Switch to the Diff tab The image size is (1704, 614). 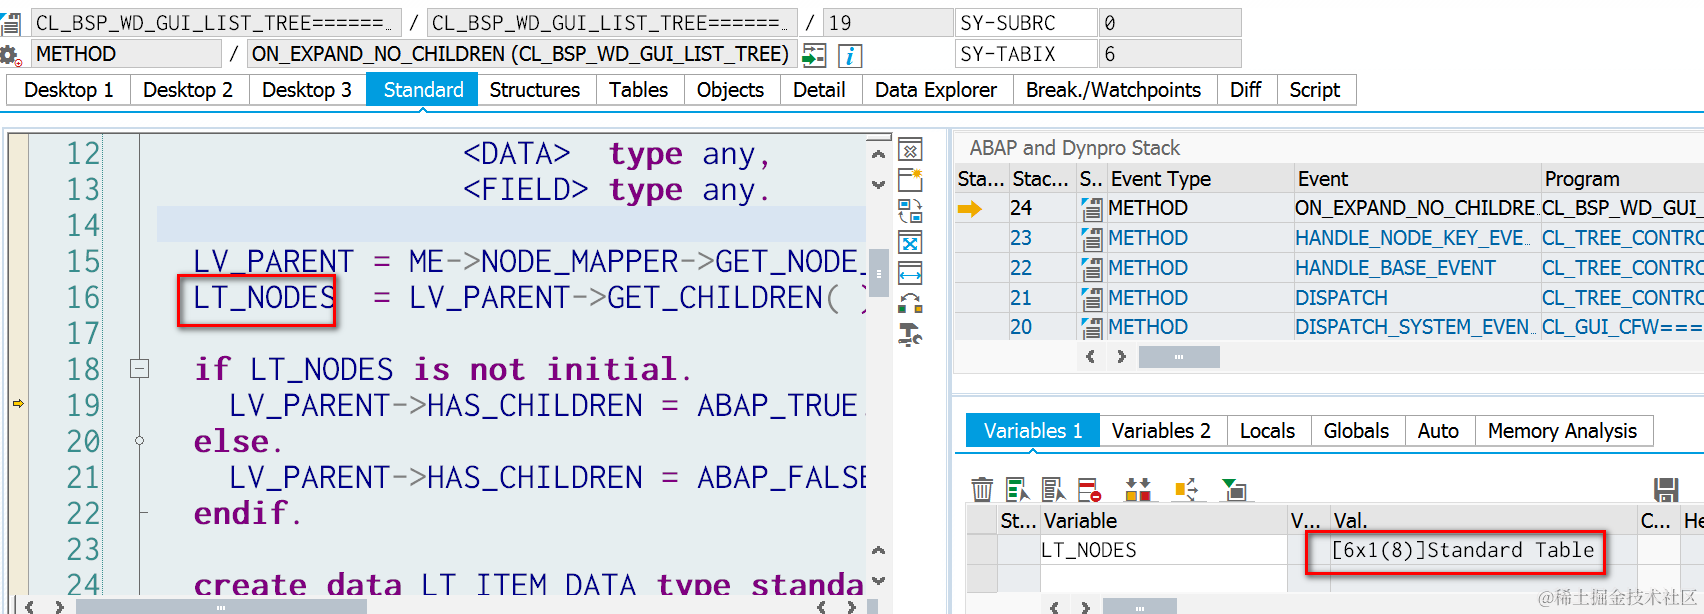[x=1246, y=90]
